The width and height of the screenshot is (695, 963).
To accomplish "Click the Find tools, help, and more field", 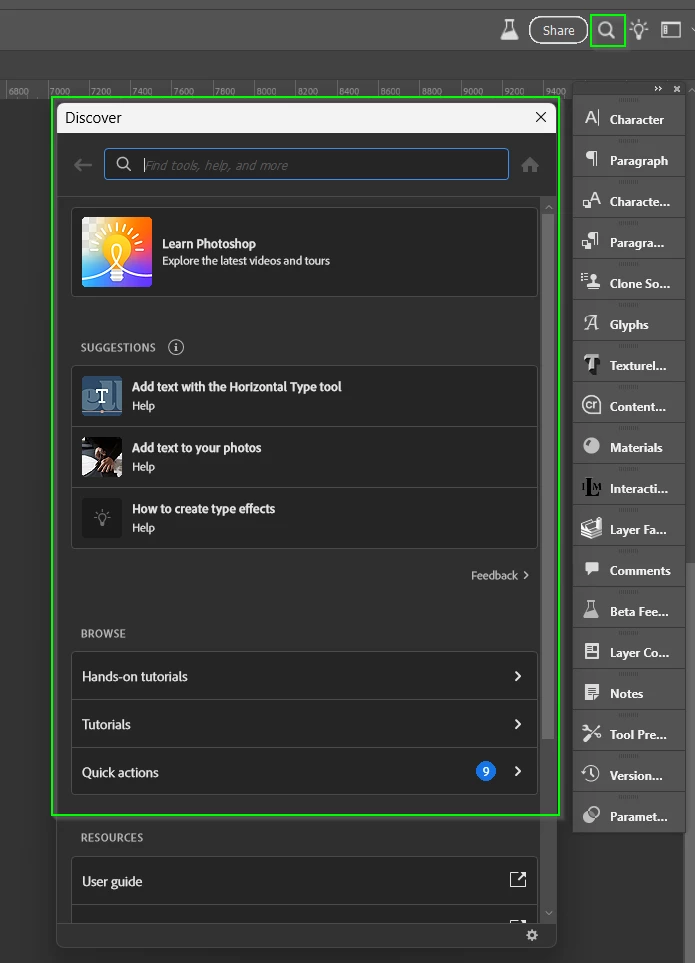I will pos(306,164).
